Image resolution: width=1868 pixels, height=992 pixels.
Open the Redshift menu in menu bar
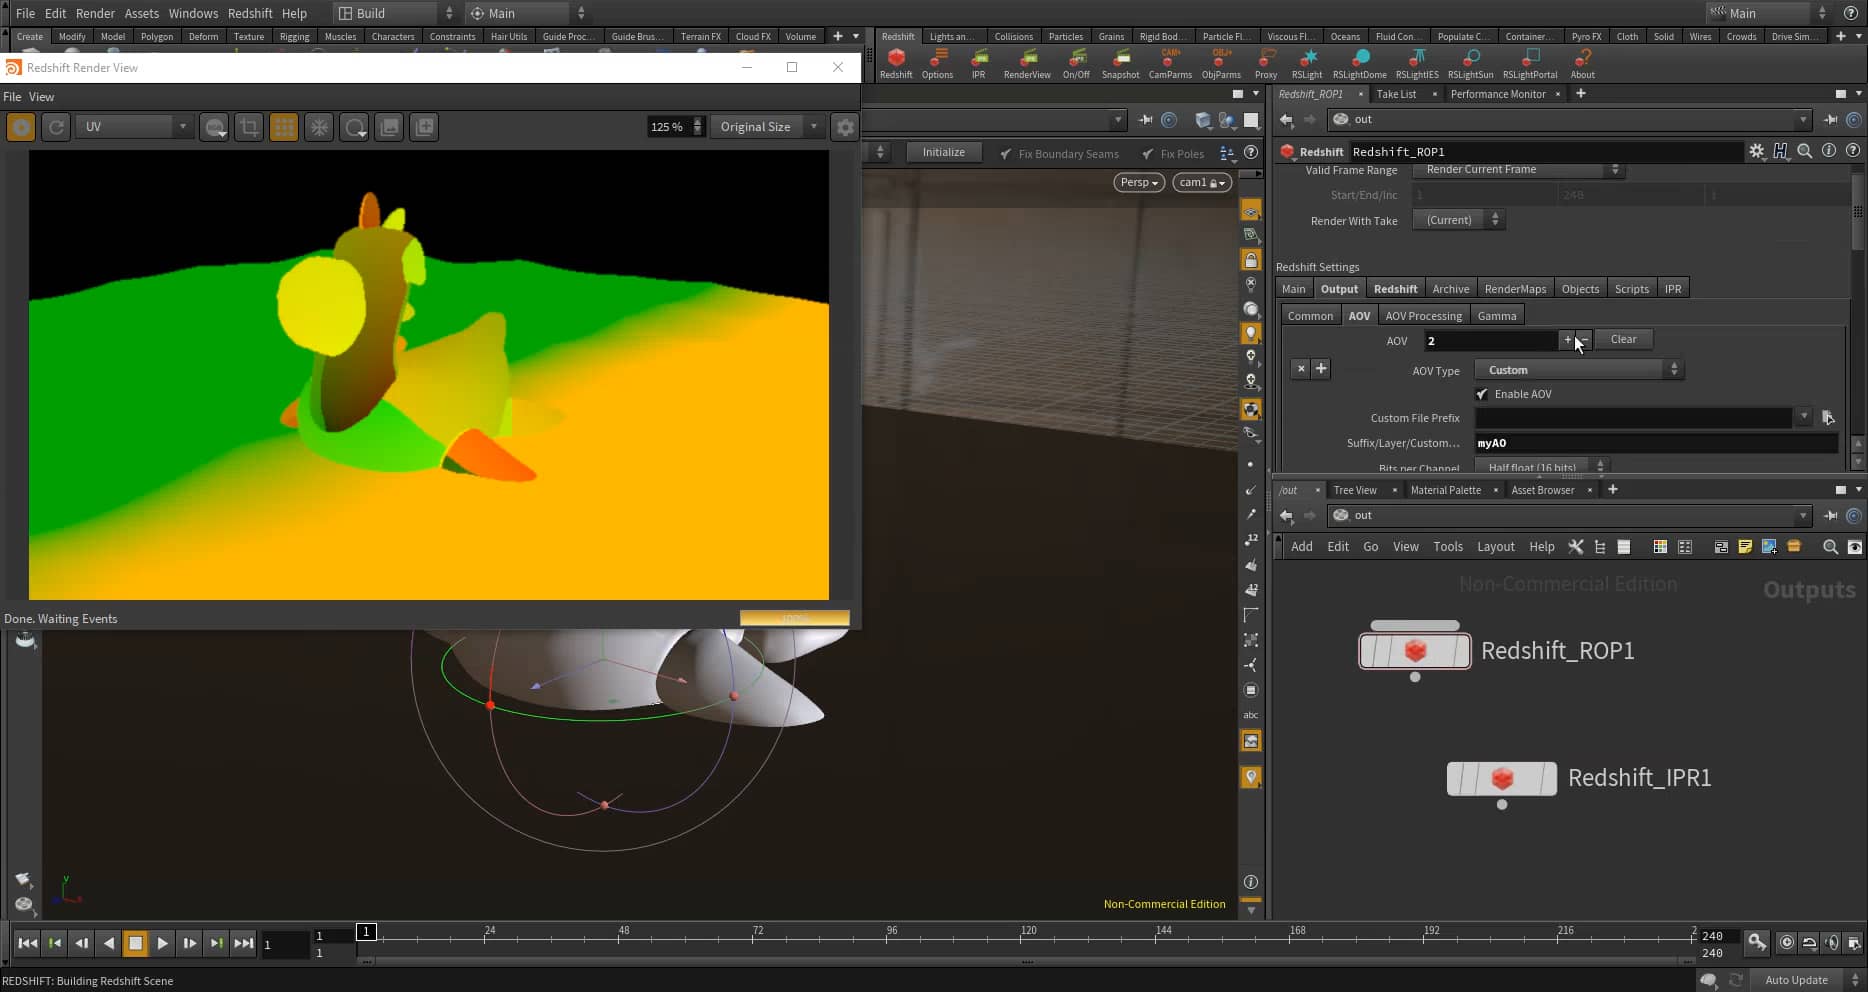250,13
